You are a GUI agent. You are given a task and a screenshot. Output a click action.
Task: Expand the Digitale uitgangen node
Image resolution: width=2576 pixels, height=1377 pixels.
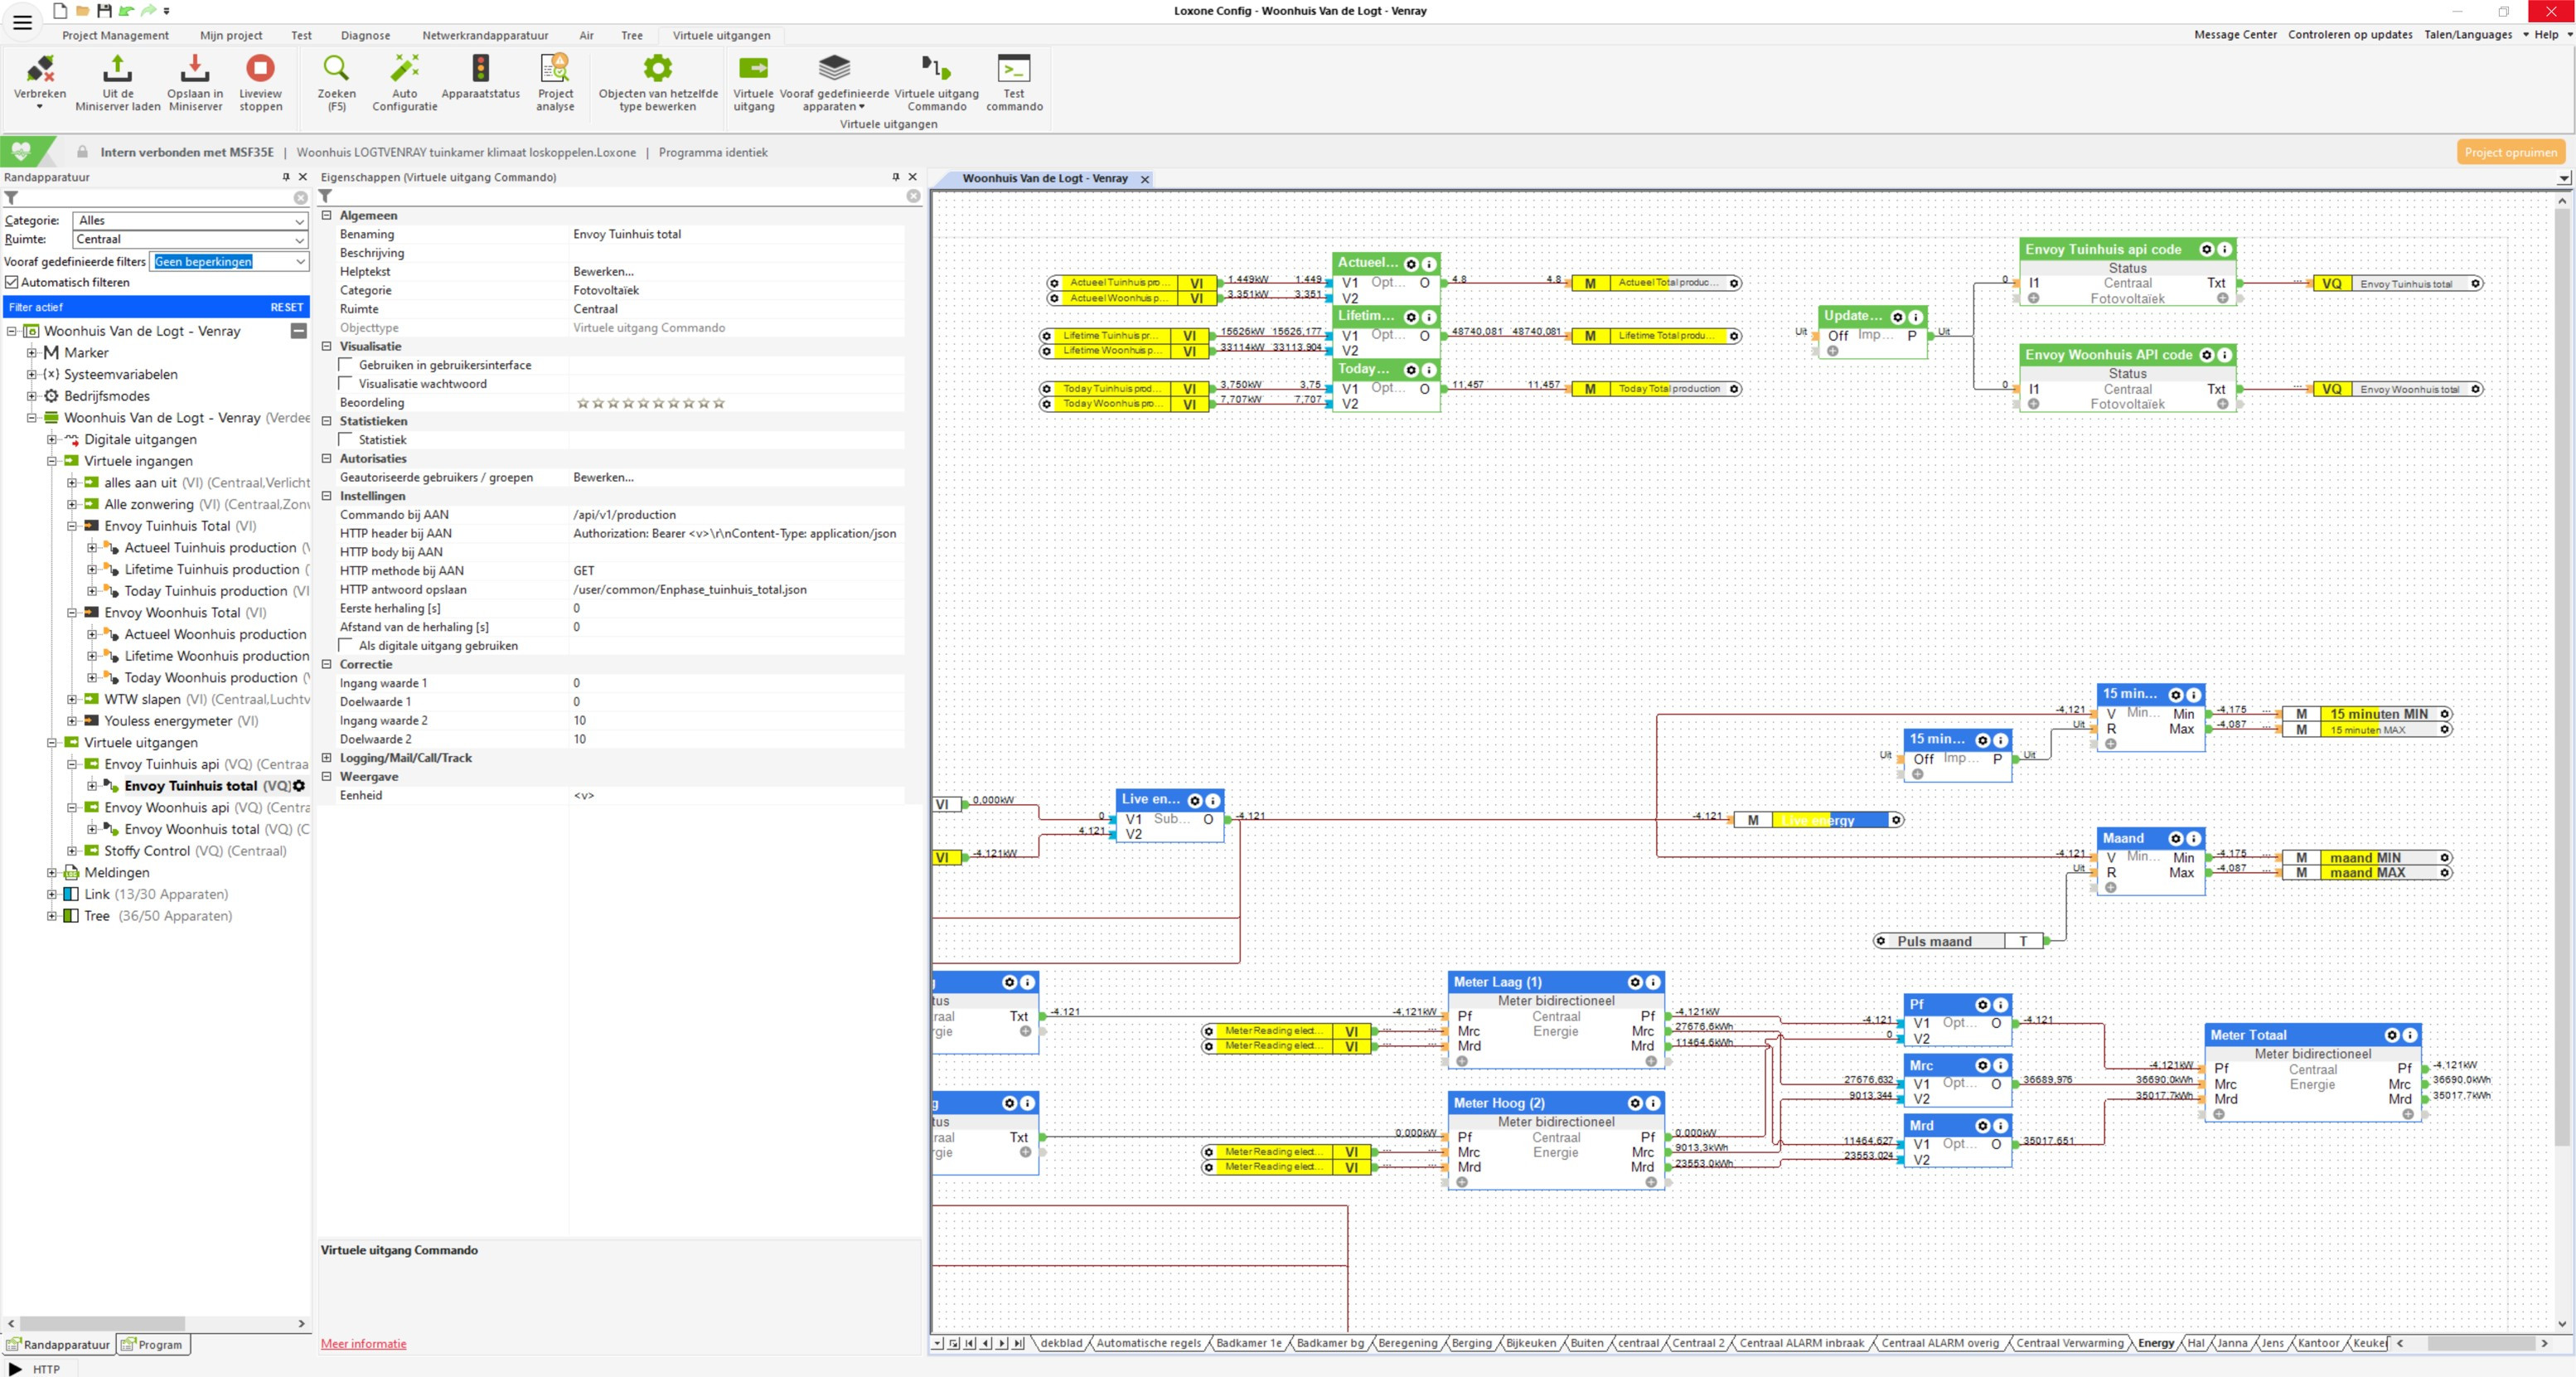coord(52,440)
